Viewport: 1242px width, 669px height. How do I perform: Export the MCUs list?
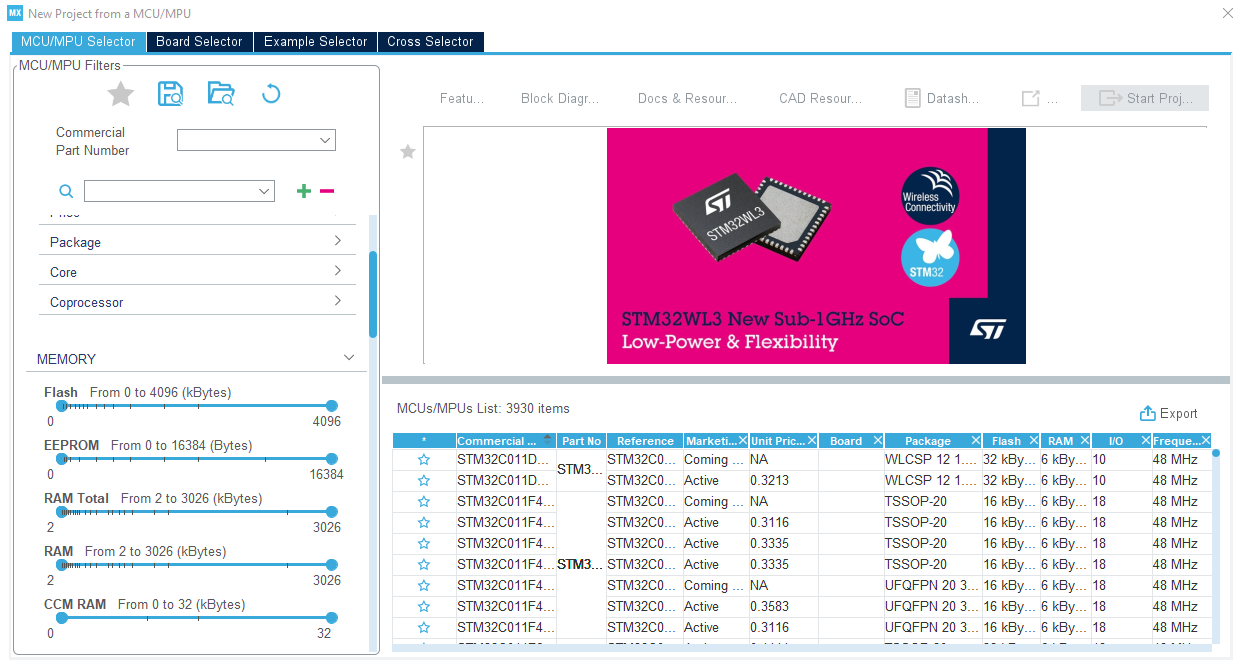(1167, 413)
